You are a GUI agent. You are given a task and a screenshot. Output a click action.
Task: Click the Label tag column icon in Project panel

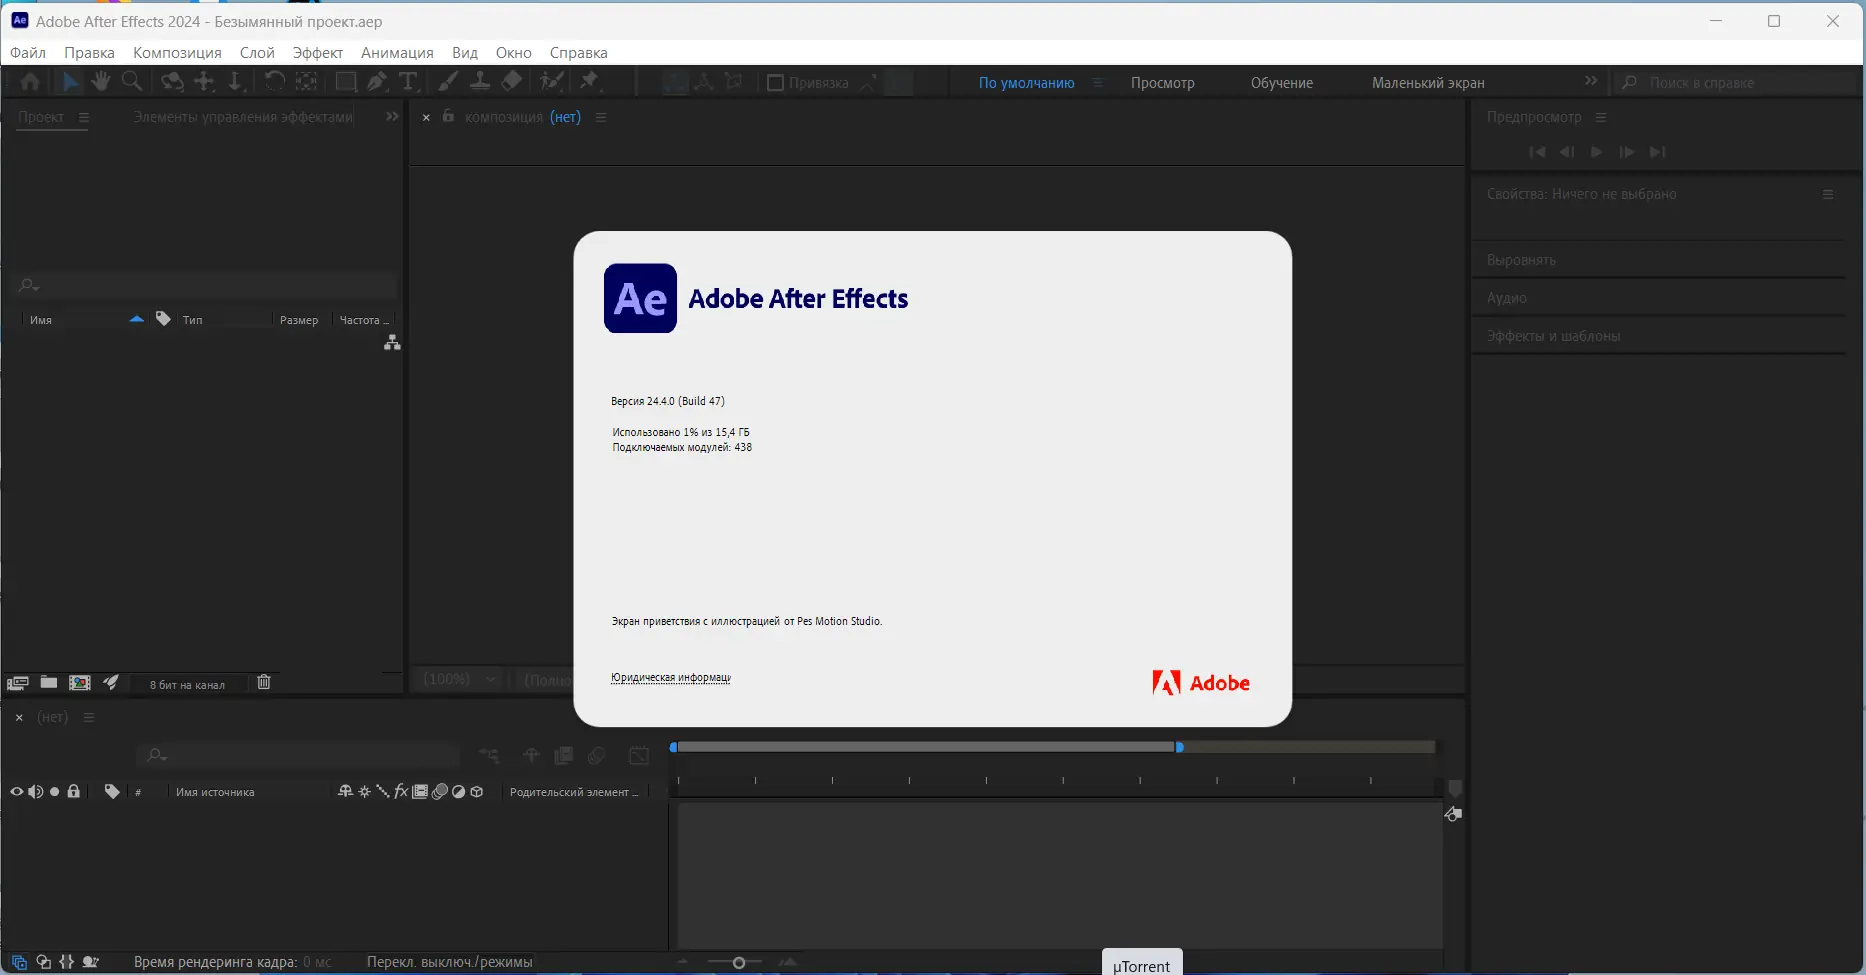coord(163,319)
